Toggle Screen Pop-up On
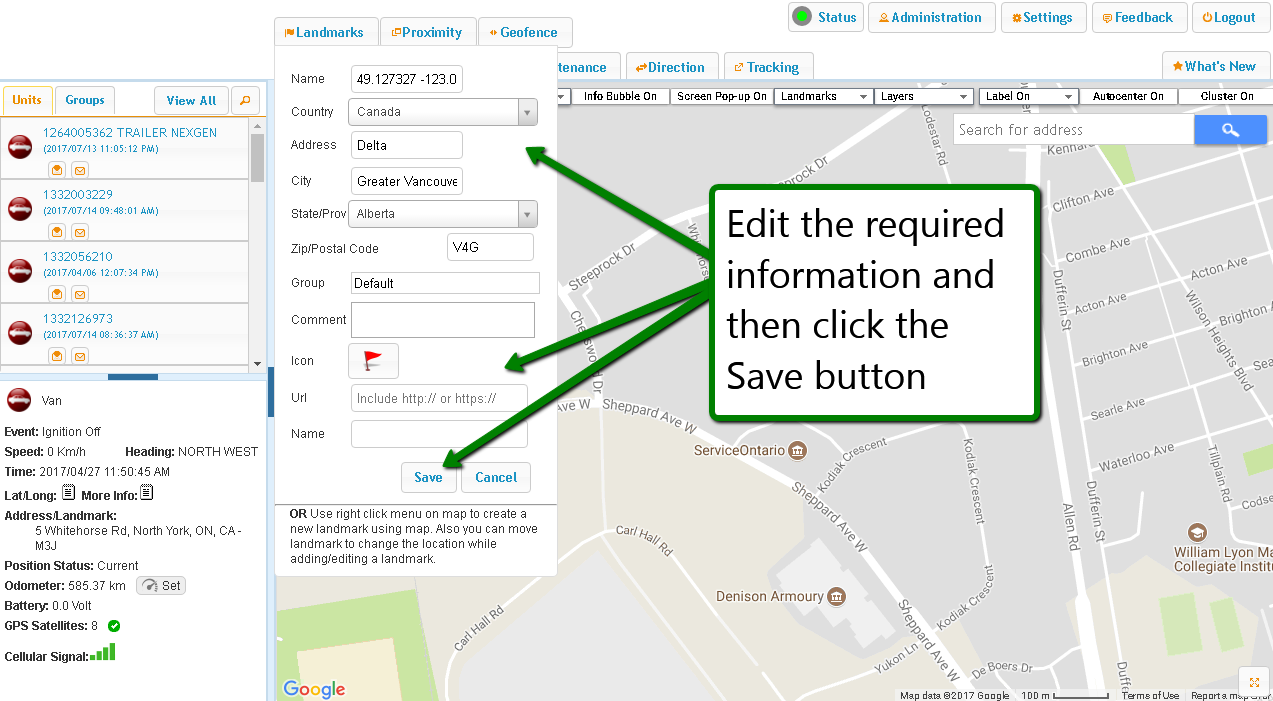 click(x=721, y=97)
